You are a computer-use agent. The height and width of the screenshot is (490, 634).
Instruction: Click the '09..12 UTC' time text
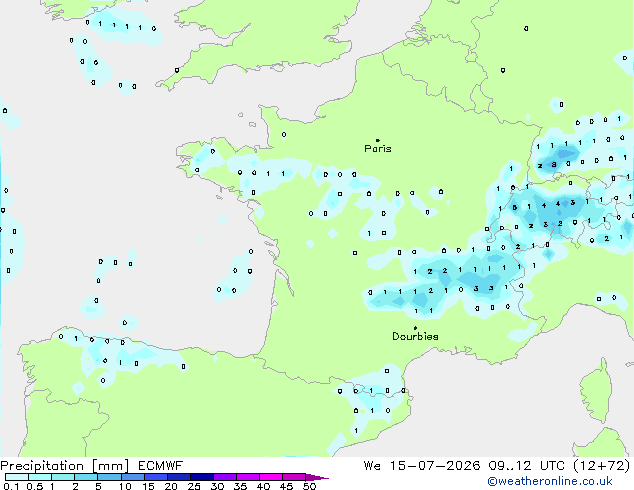pyautogui.click(x=526, y=466)
